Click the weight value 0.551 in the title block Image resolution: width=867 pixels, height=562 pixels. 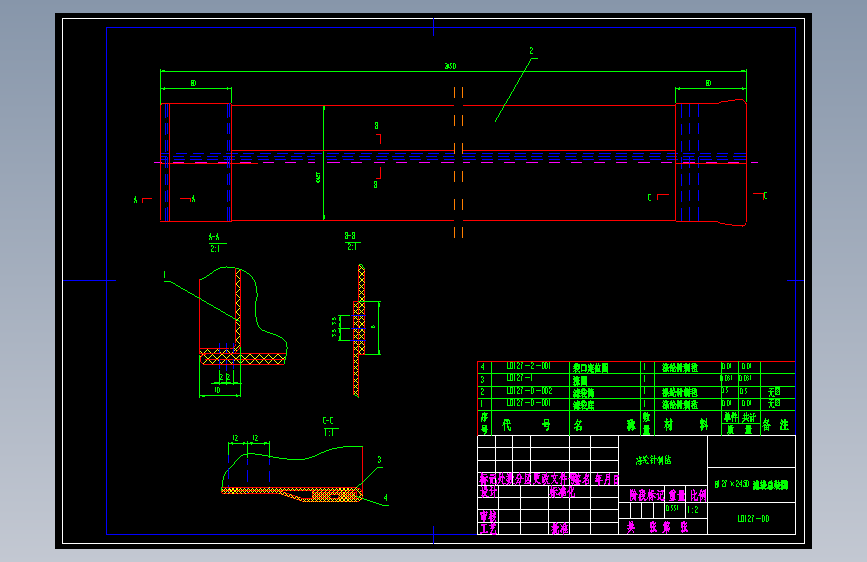[672, 508]
